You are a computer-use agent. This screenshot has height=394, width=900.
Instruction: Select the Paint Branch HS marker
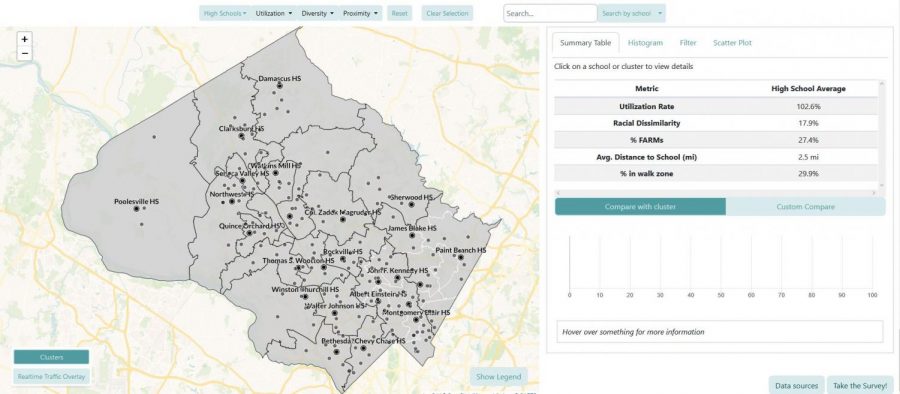coord(461,257)
